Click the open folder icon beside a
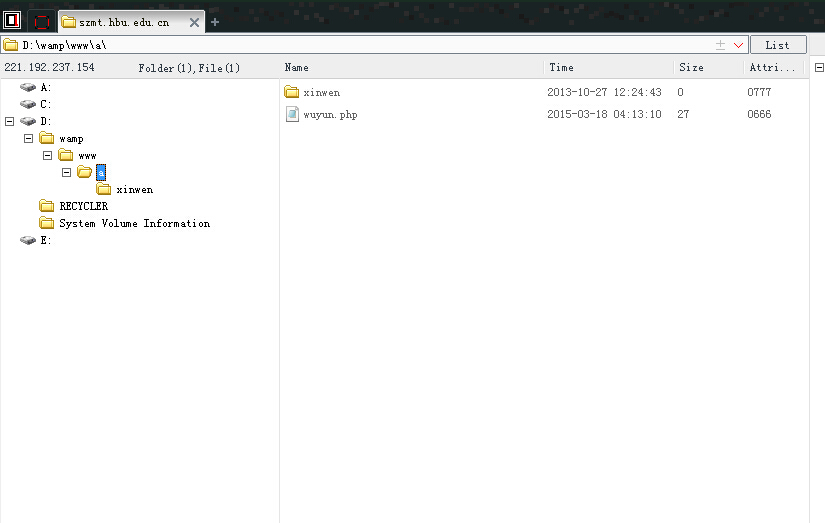Screen dimensions: 825x523 [x=85, y=172]
